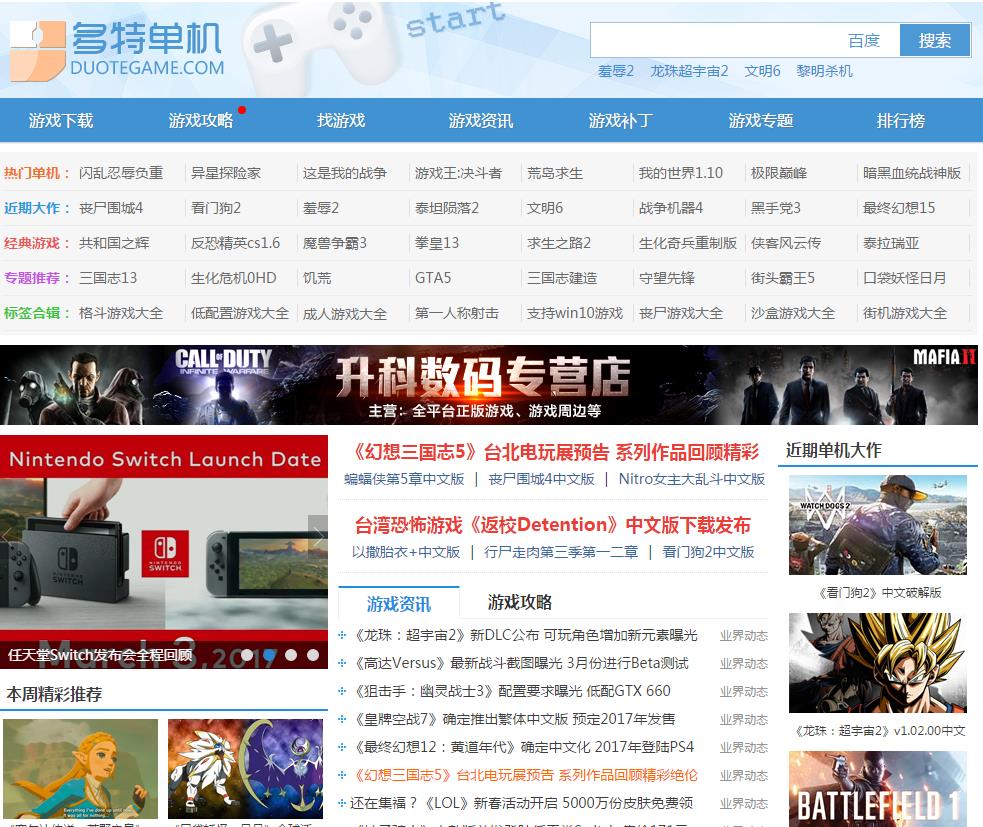Click the 搜索 search button
This screenshot has width=983, height=827.
(934, 41)
